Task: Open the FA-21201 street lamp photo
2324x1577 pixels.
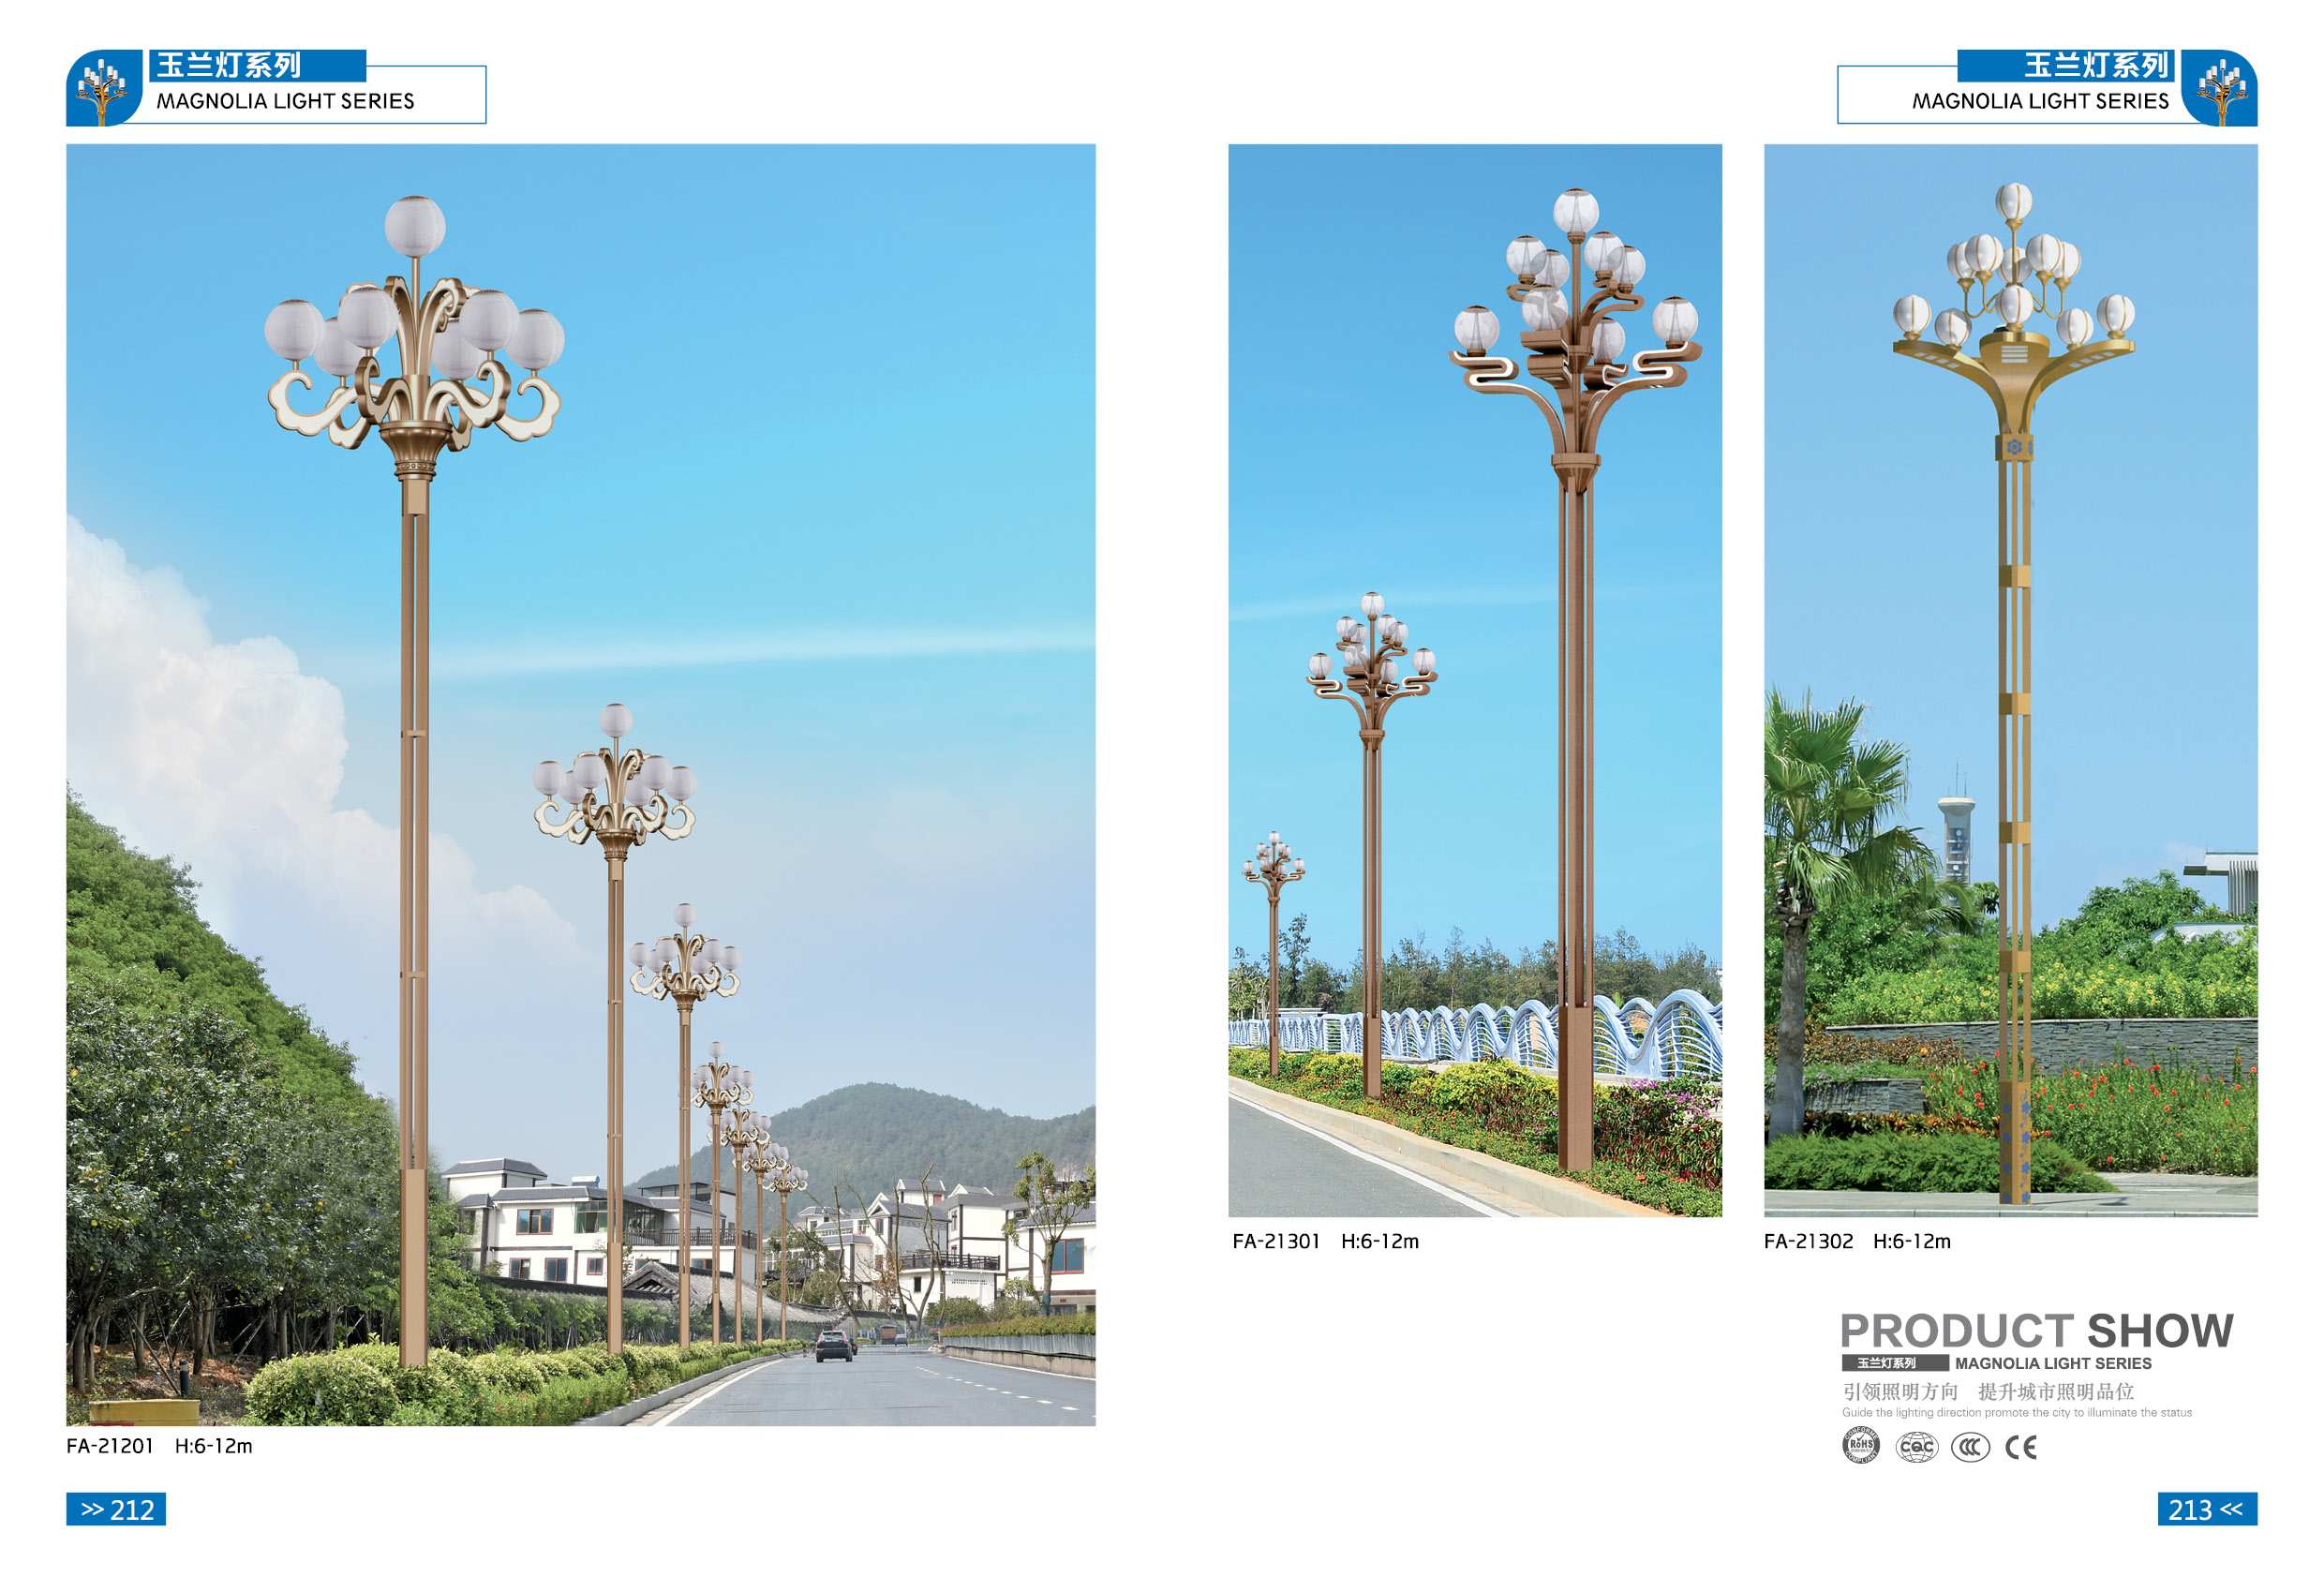Action: [581, 785]
